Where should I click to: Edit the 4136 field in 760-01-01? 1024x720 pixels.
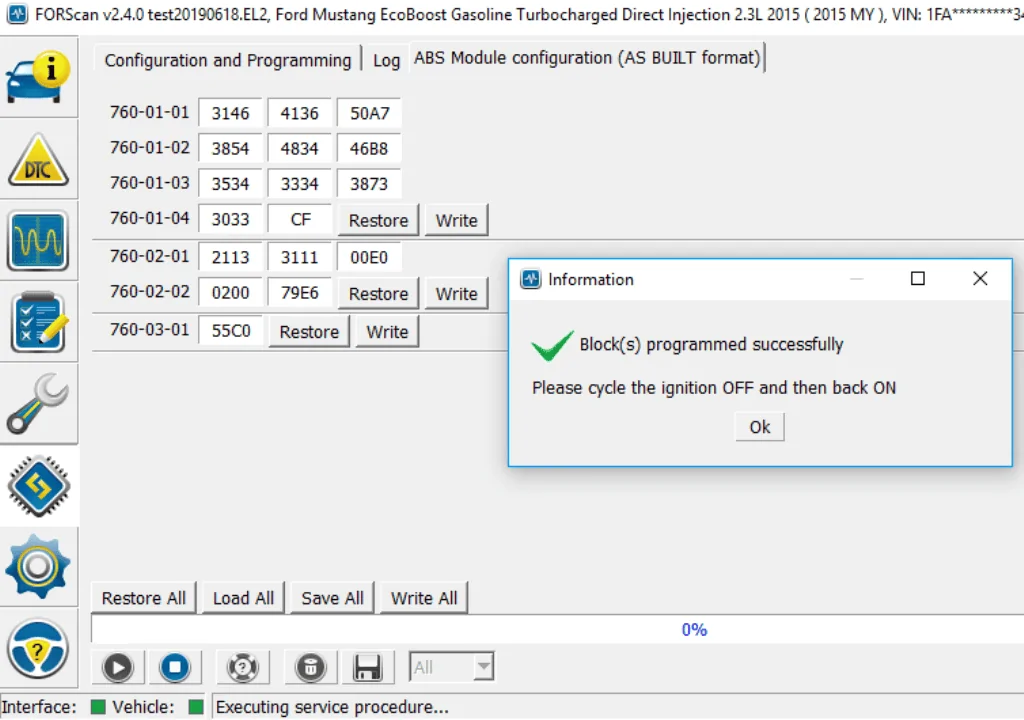(300, 113)
